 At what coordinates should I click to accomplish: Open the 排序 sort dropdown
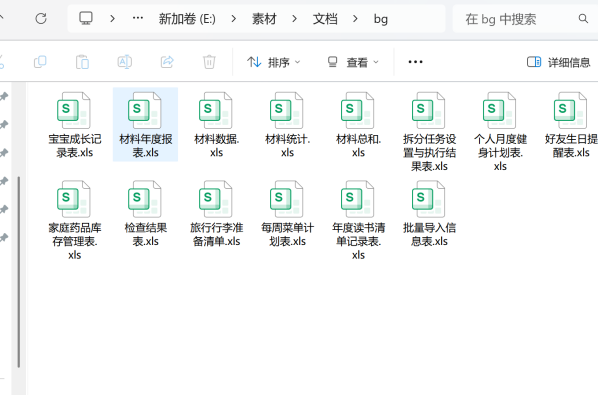click(274, 62)
